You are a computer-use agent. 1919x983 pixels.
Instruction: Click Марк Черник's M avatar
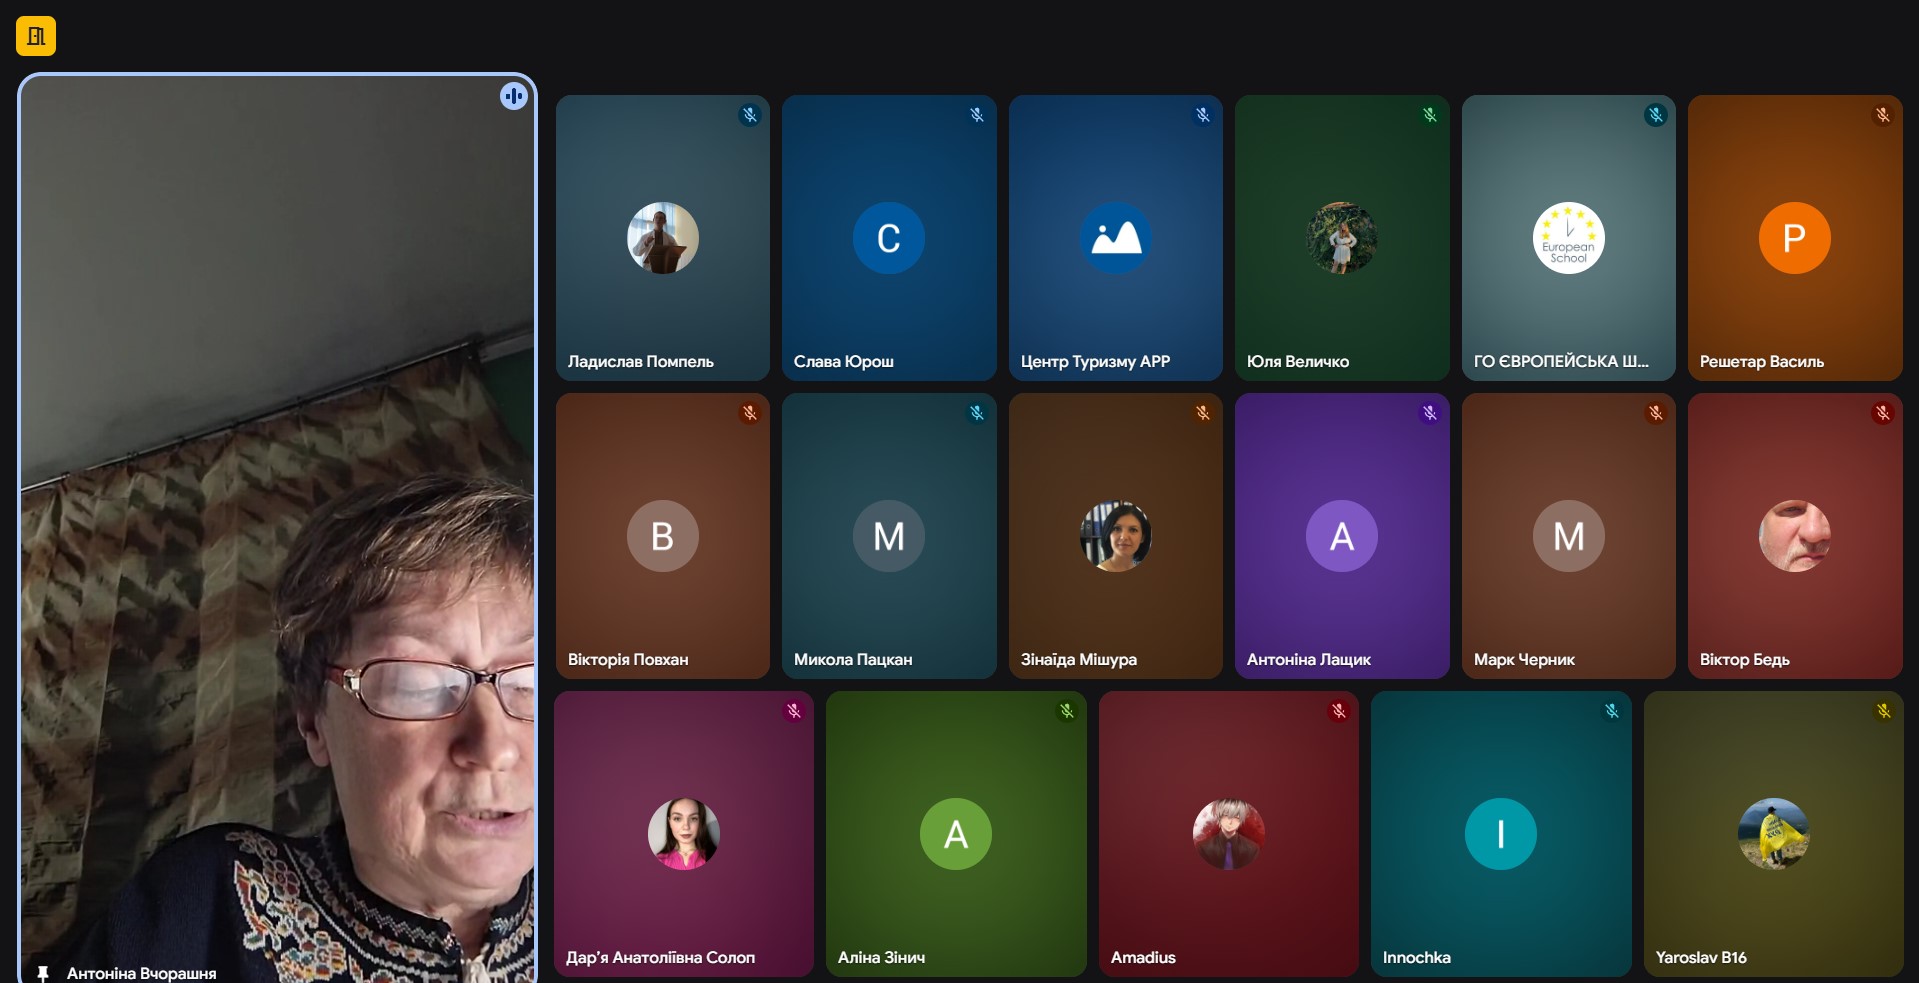point(1569,536)
